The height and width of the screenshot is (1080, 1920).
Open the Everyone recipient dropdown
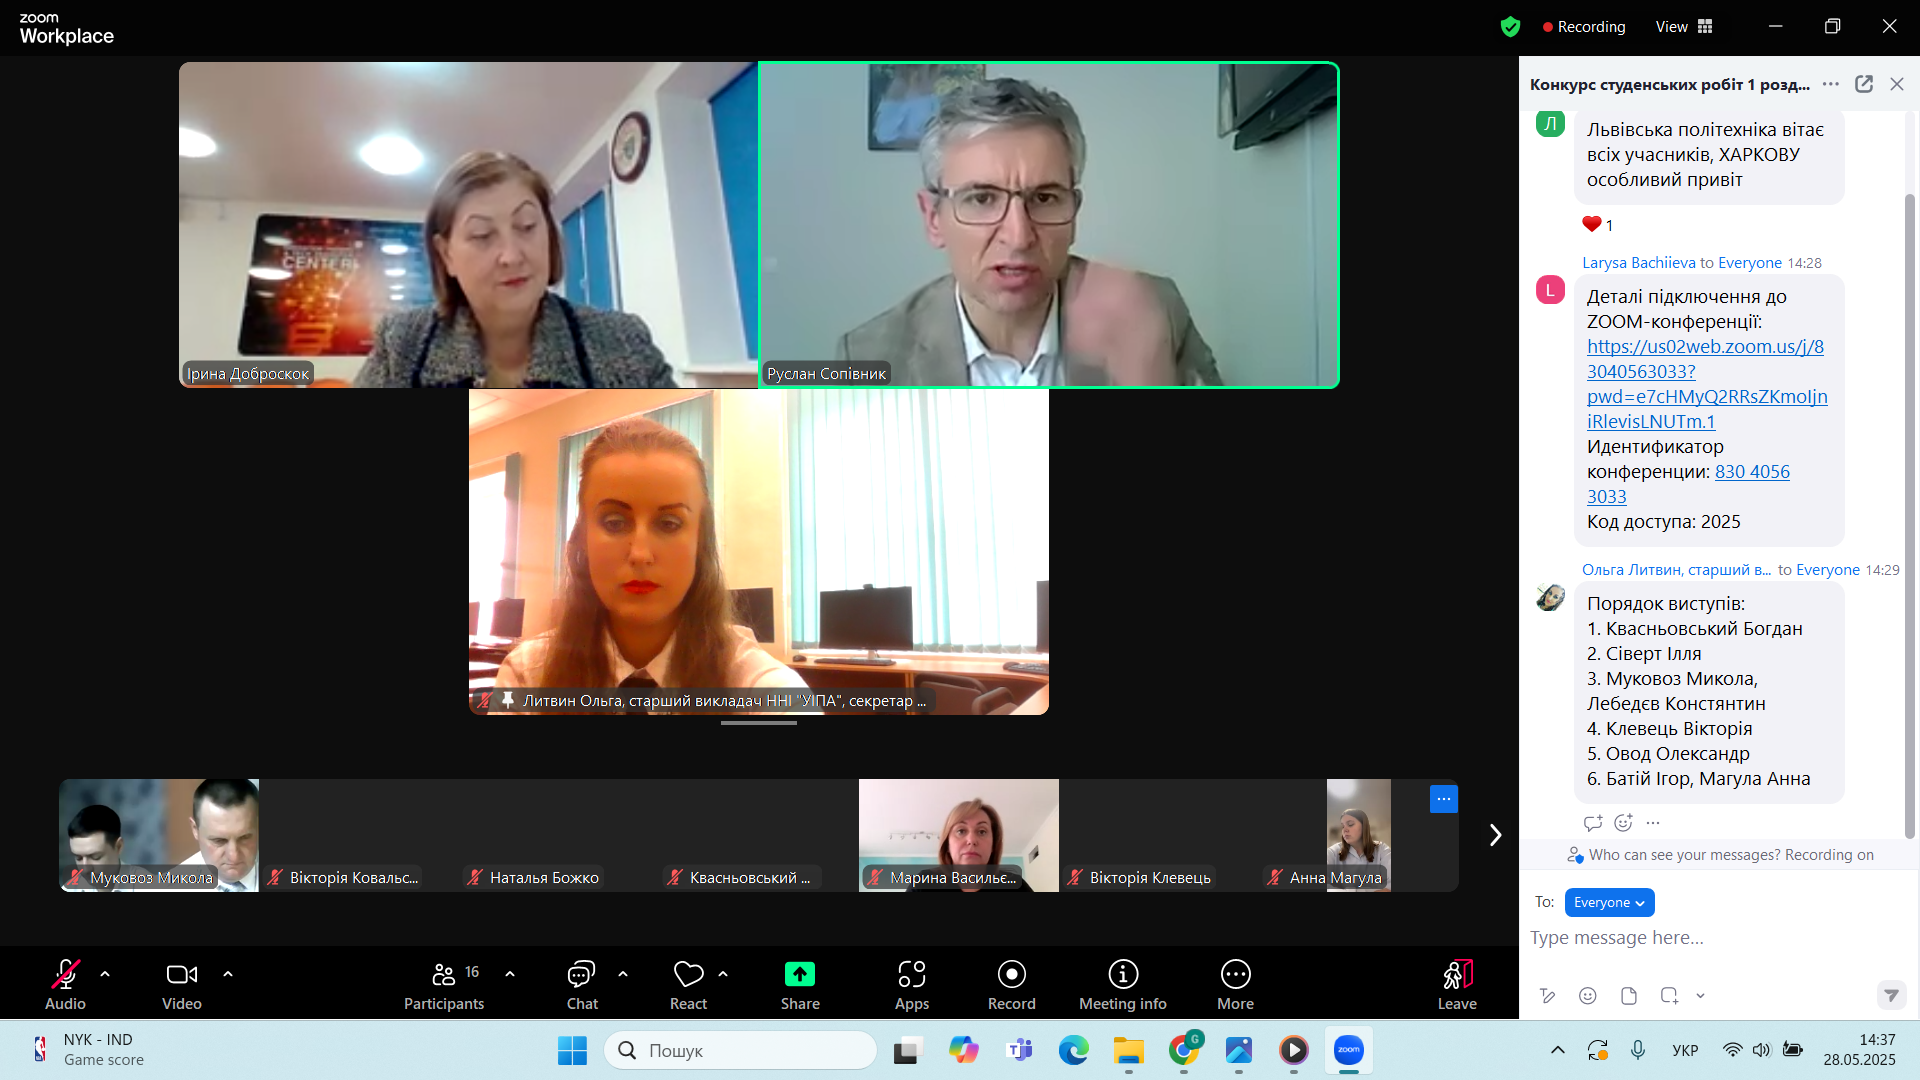(x=1609, y=902)
